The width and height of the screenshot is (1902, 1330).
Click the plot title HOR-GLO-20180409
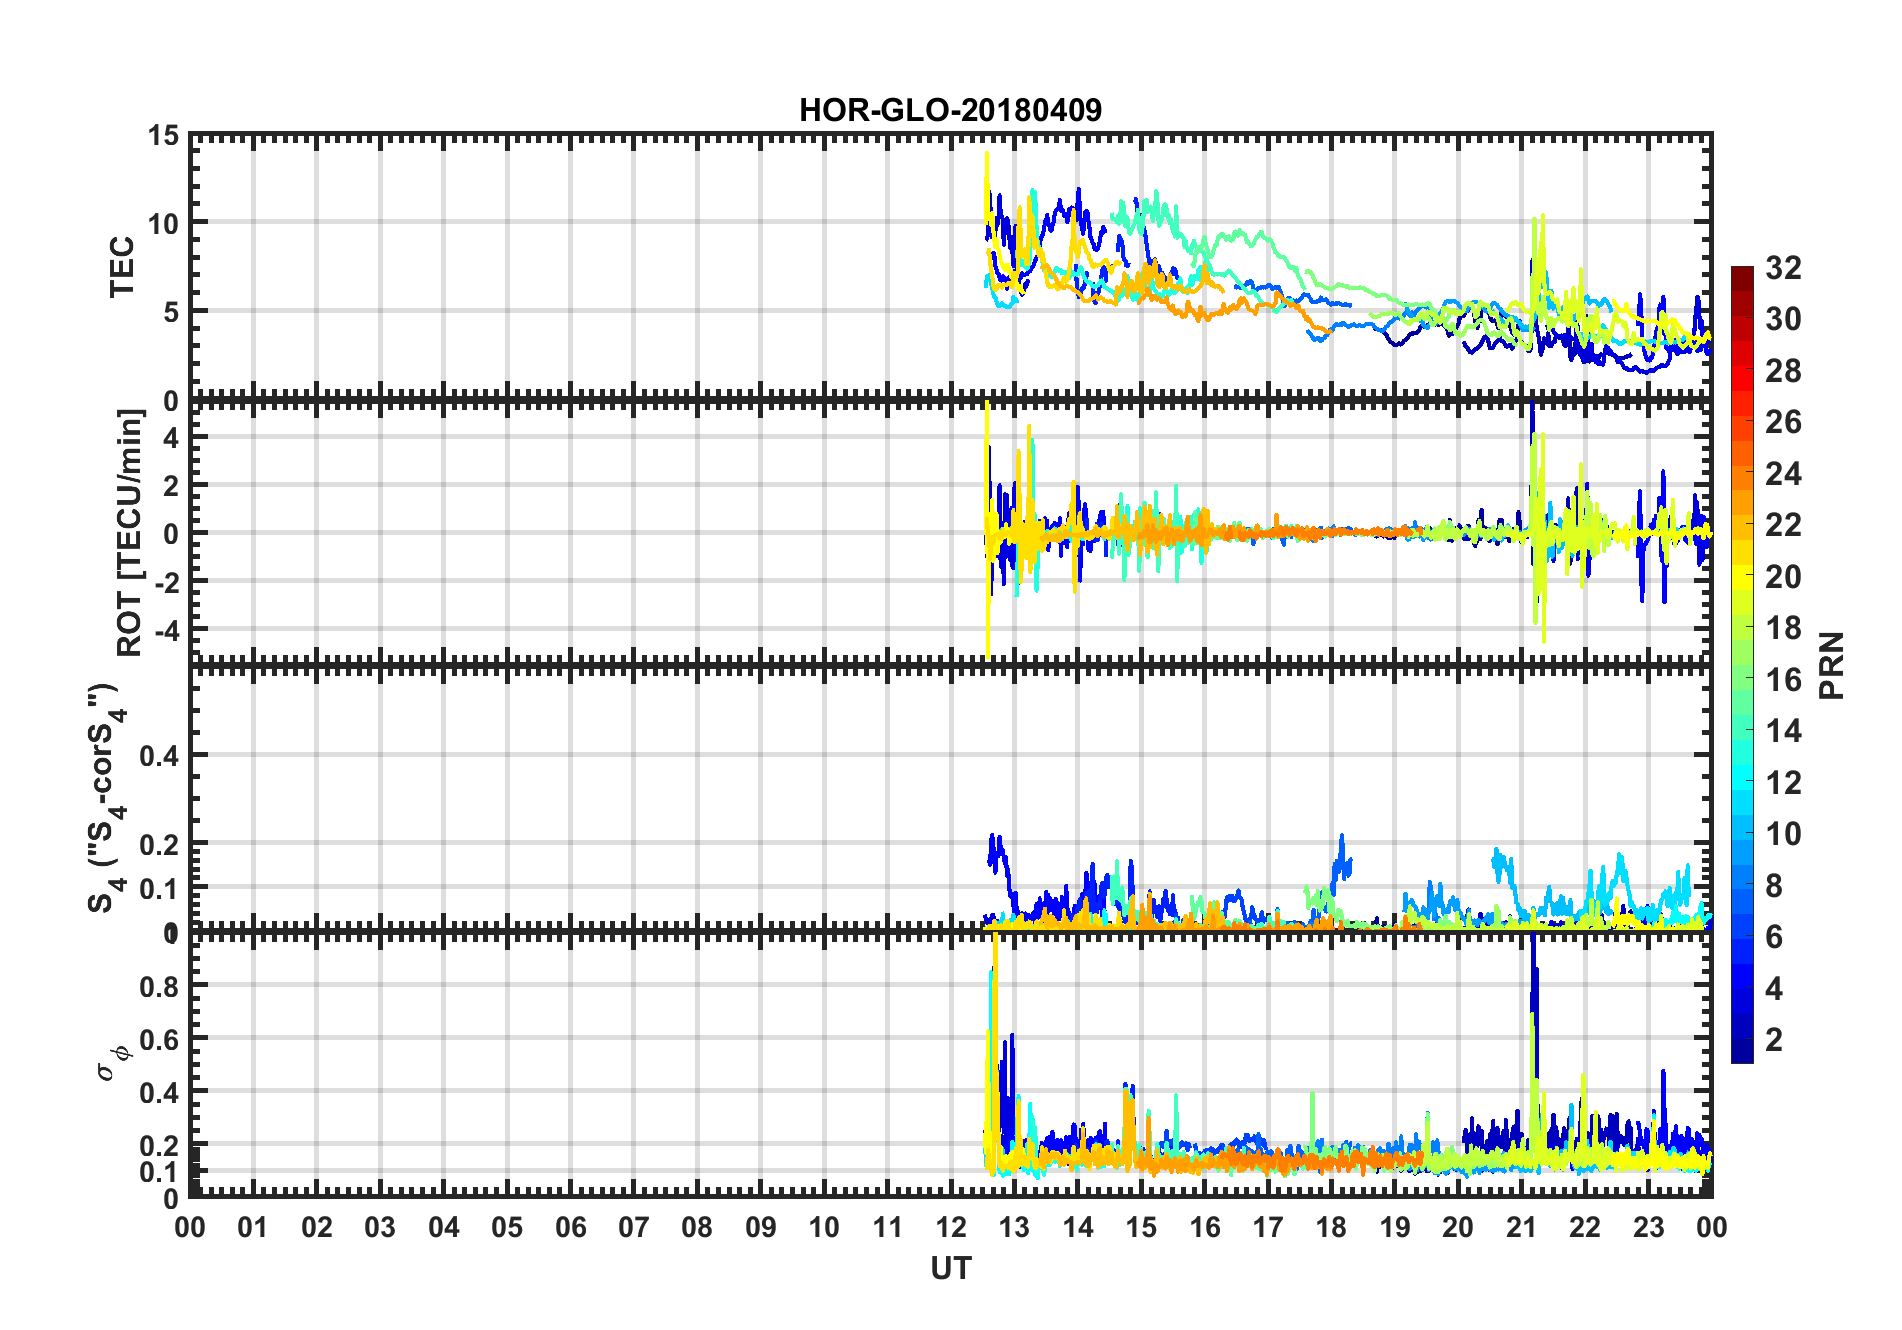[x=950, y=110]
